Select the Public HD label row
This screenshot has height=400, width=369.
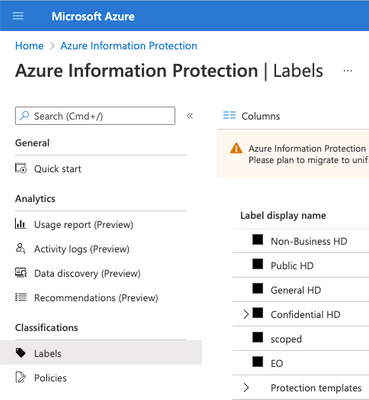pyautogui.click(x=301, y=265)
